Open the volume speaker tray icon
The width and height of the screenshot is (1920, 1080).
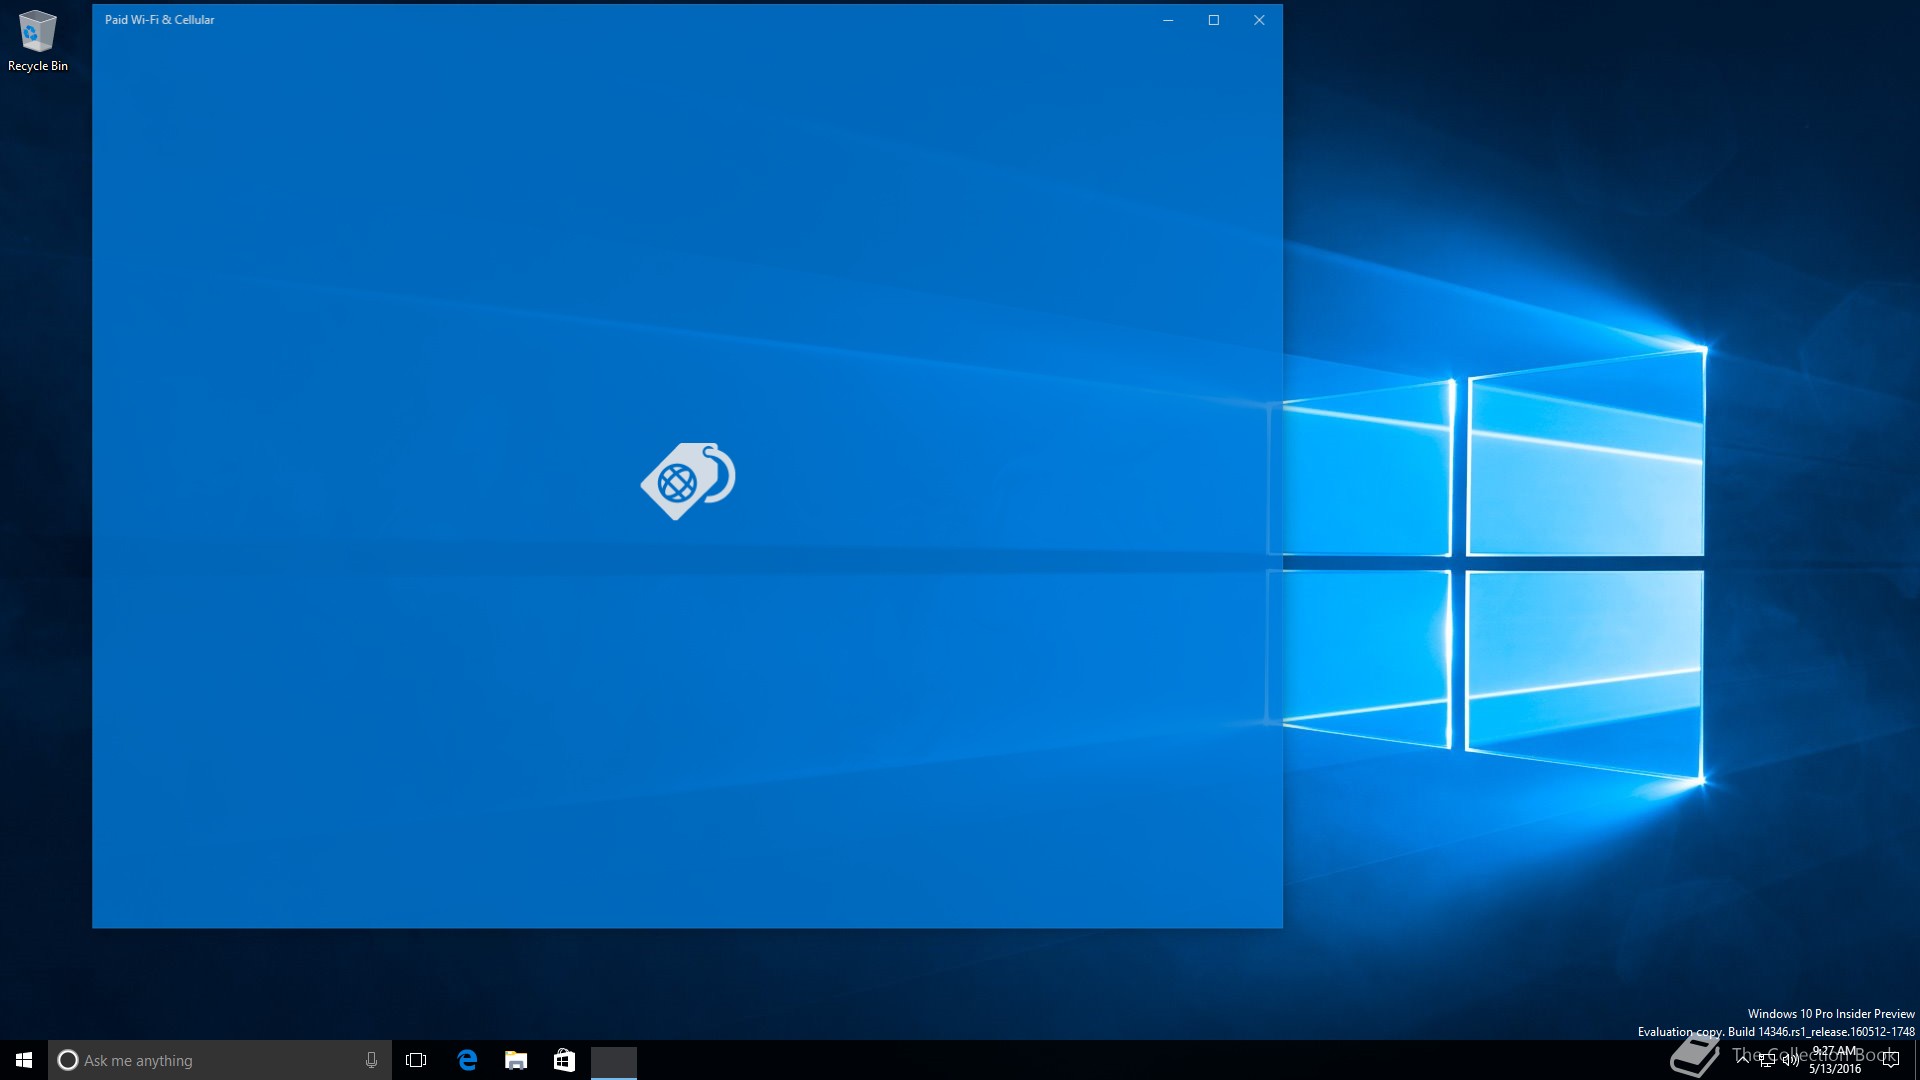click(x=1791, y=1060)
